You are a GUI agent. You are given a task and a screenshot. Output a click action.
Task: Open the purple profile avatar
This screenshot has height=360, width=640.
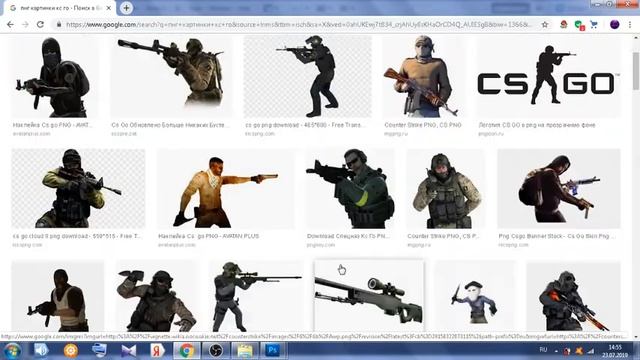coord(614,24)
